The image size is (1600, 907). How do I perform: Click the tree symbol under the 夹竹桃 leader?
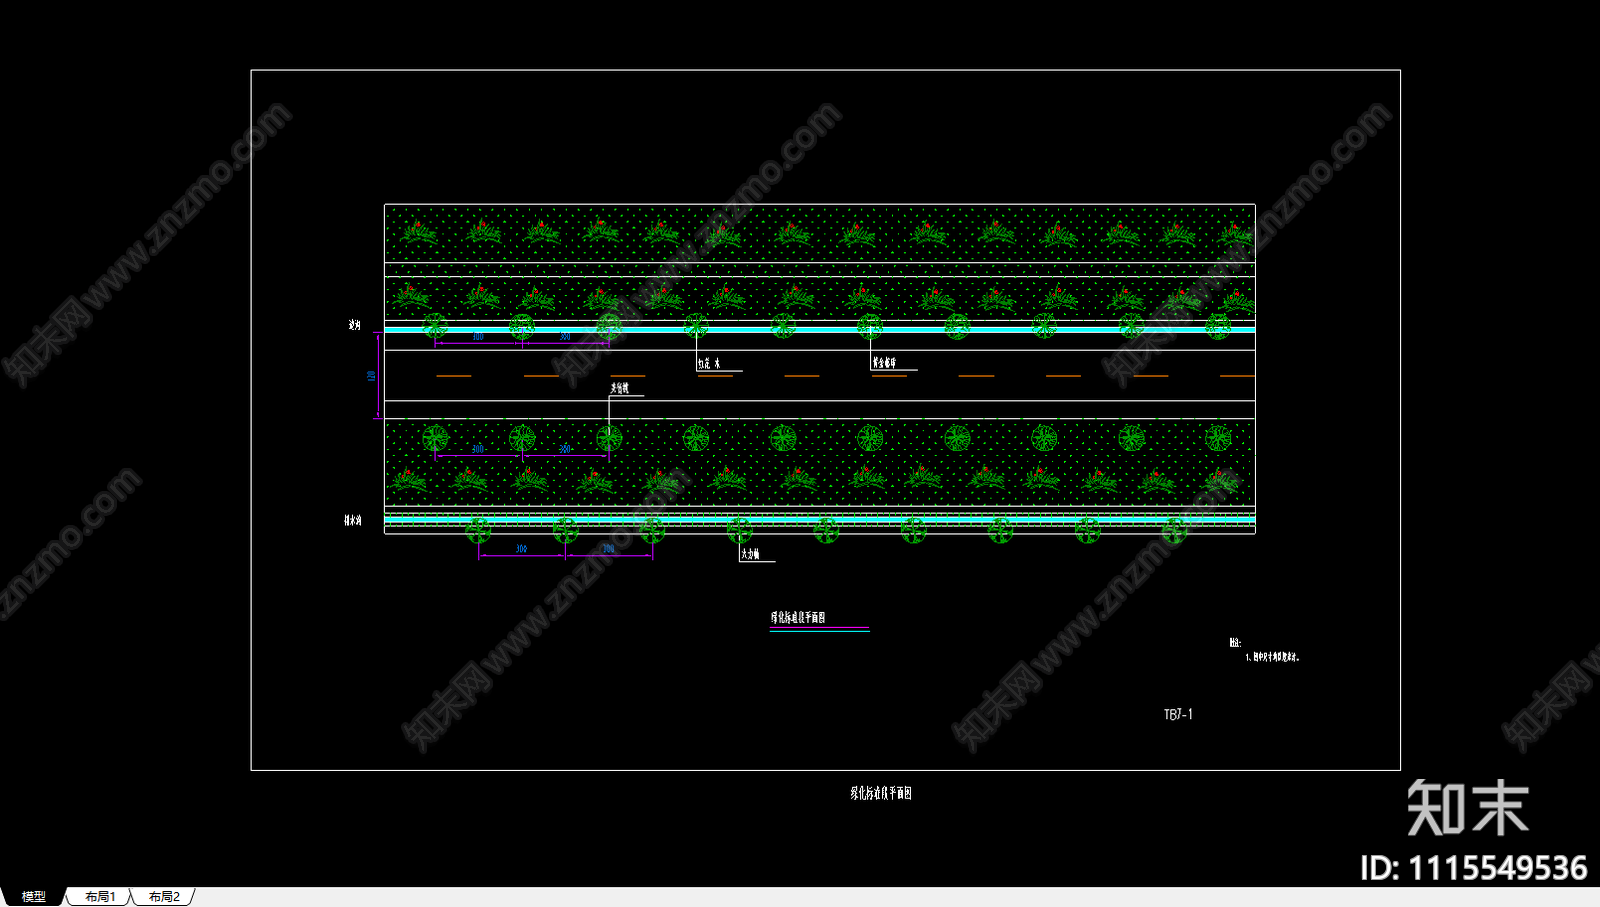609,437
